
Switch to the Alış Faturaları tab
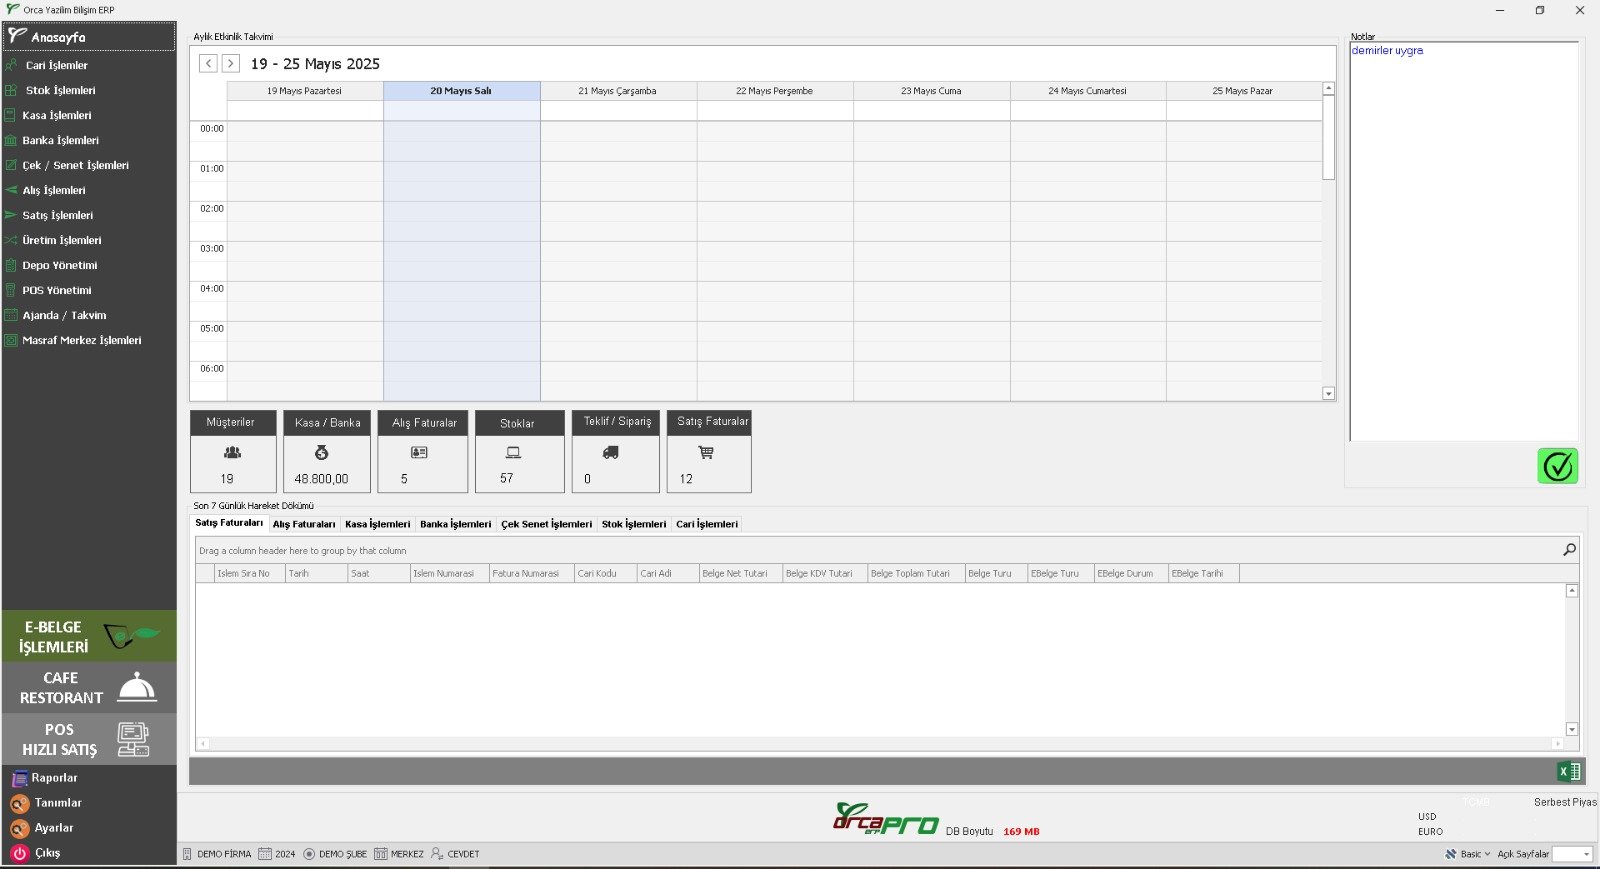coord(304,524)
